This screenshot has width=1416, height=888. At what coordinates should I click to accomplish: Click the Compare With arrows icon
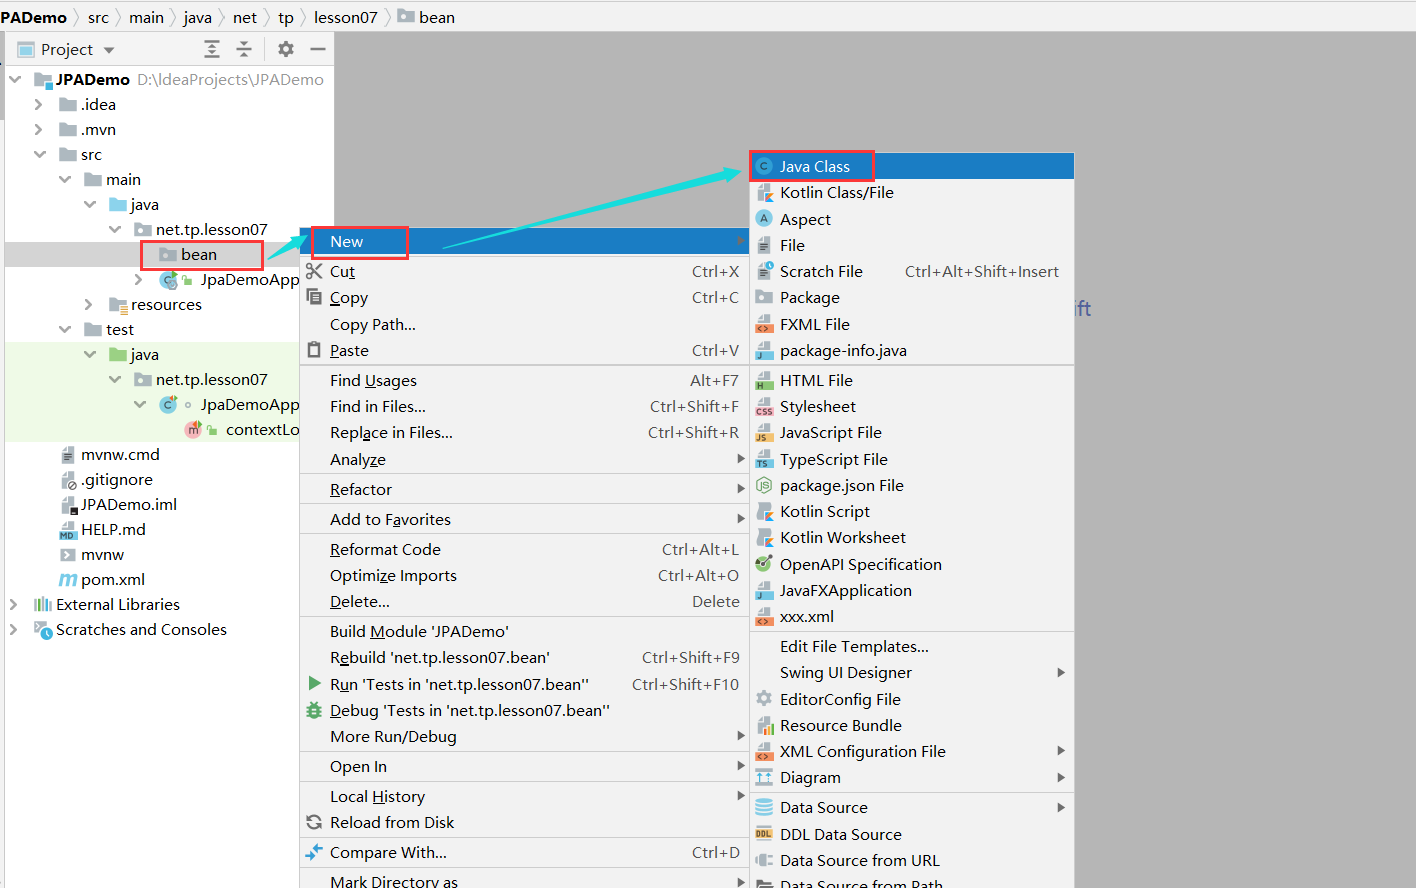click(x=314, y=852)
